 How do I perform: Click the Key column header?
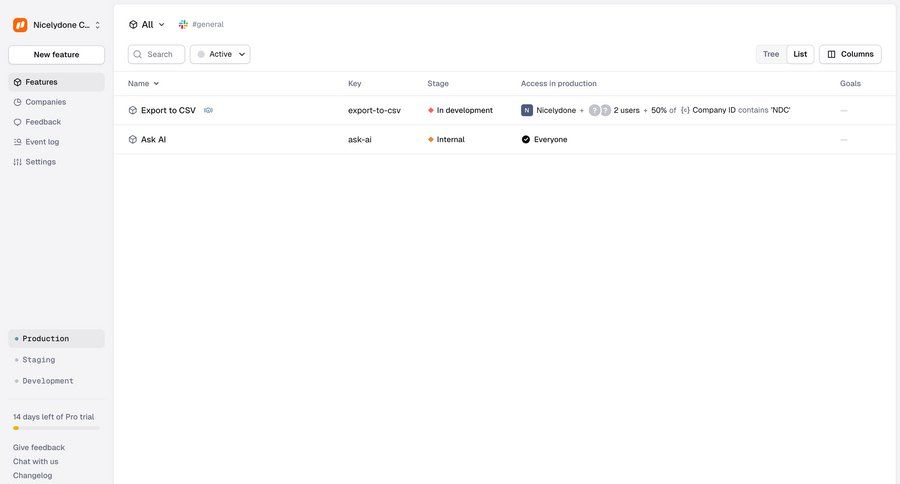355,83
